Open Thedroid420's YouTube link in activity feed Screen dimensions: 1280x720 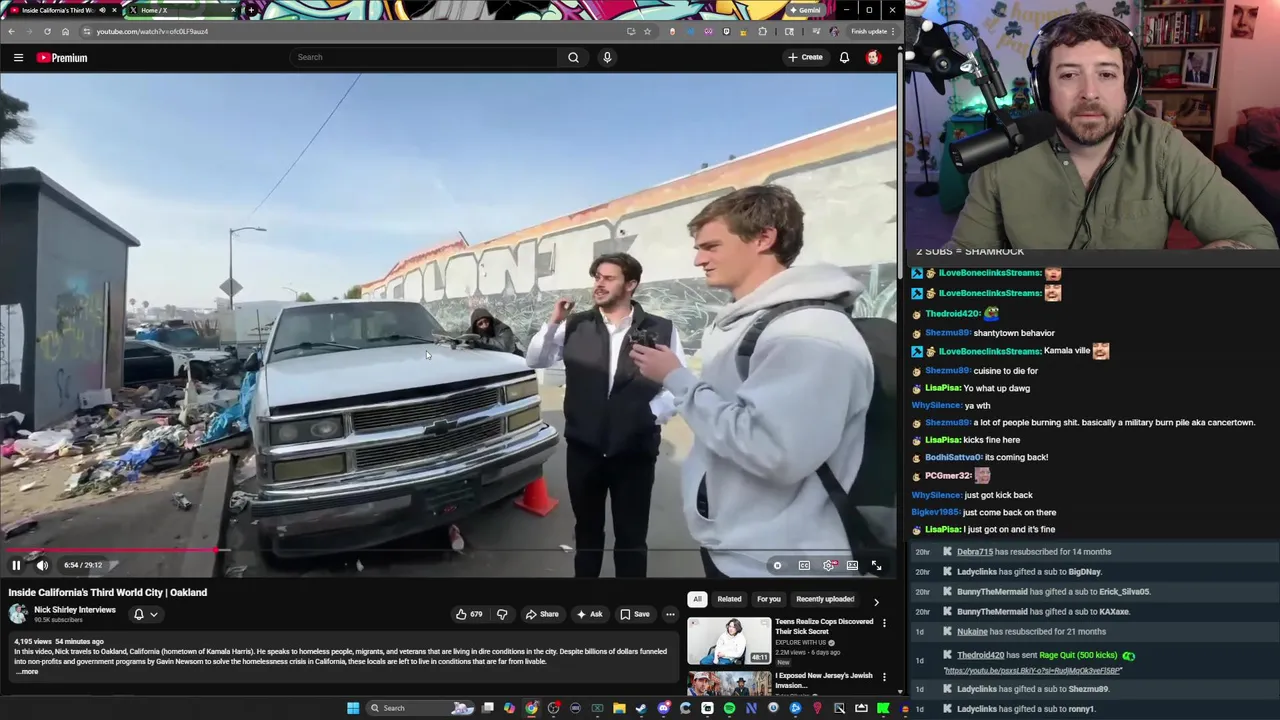pos(1032,671)
